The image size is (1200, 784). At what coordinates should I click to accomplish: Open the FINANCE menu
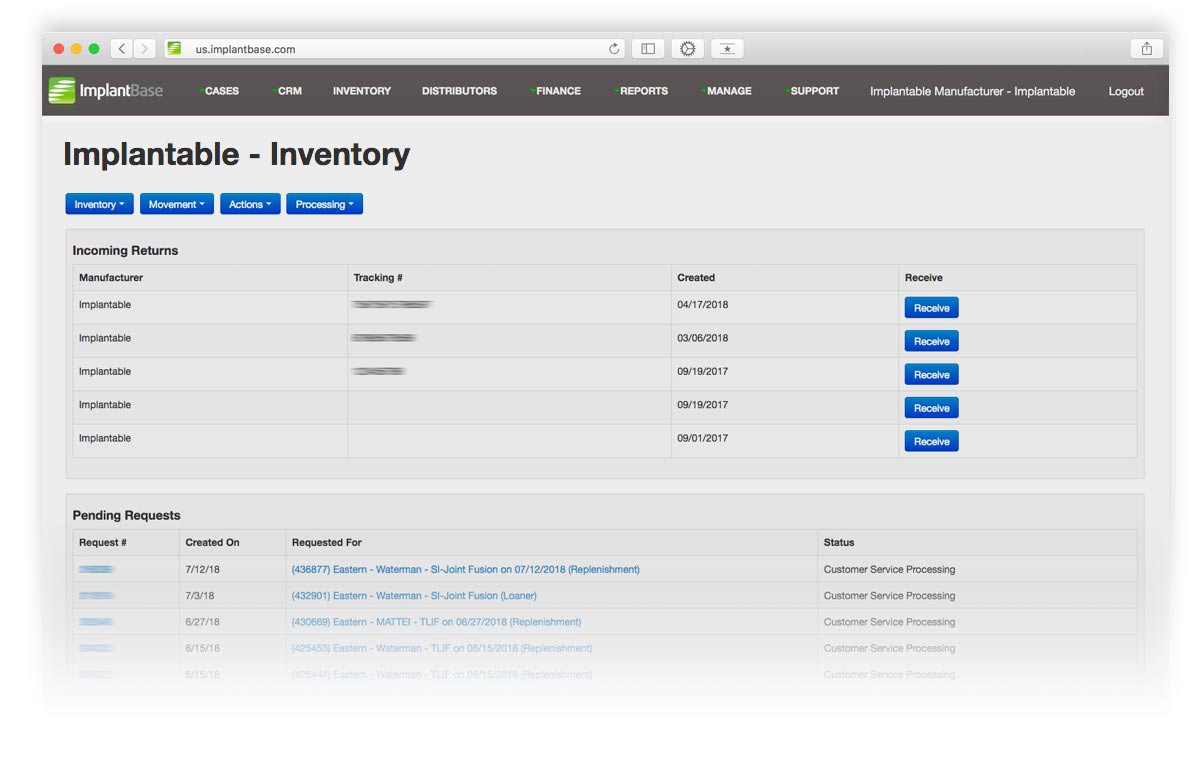click(557, 91)
